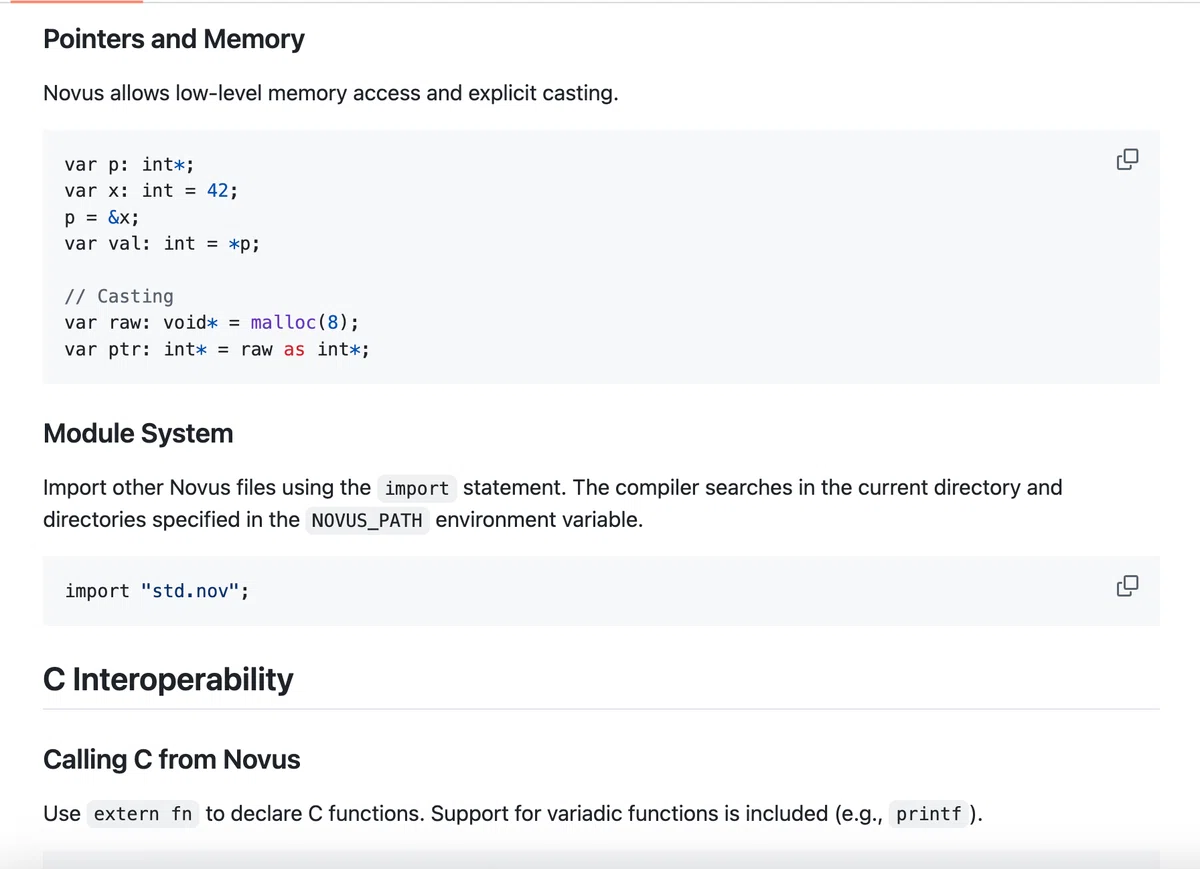Viewport: 1200px width, 869px height.
Task: Copy the pointers code block to clipboard
Action: [x=1127, y=160]
